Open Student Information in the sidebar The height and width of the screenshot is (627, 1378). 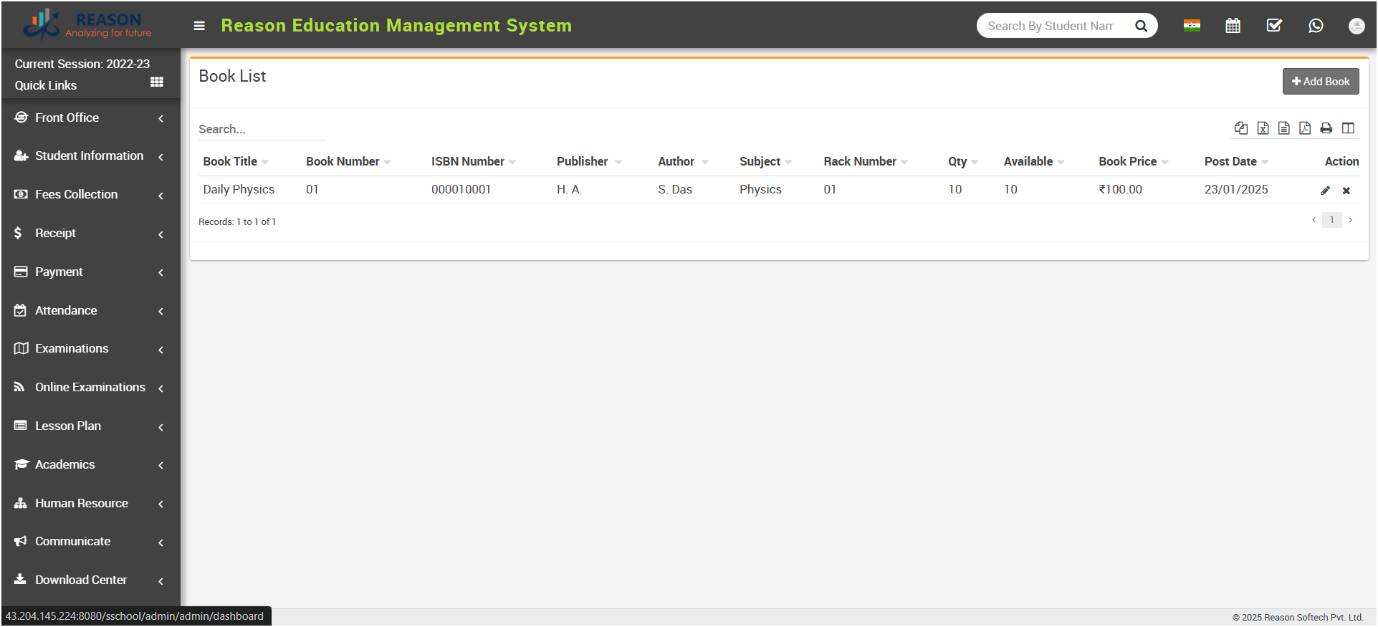point(89,156)
